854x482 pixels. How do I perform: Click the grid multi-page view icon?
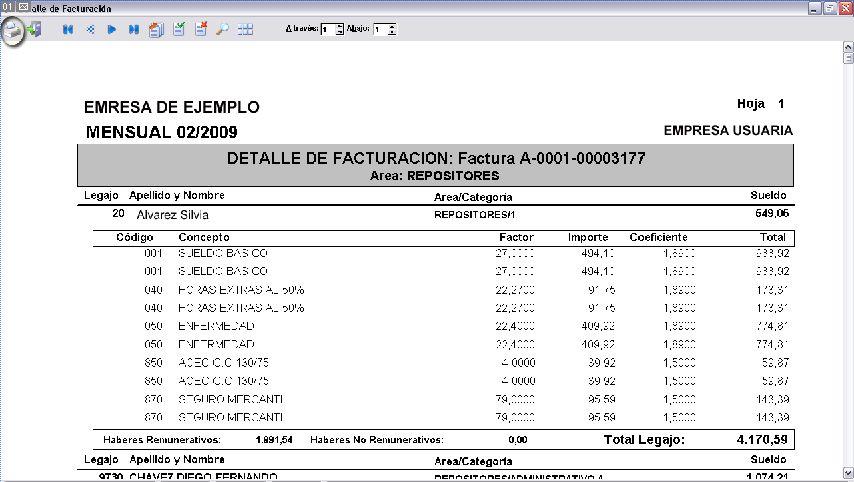(245, 30)
